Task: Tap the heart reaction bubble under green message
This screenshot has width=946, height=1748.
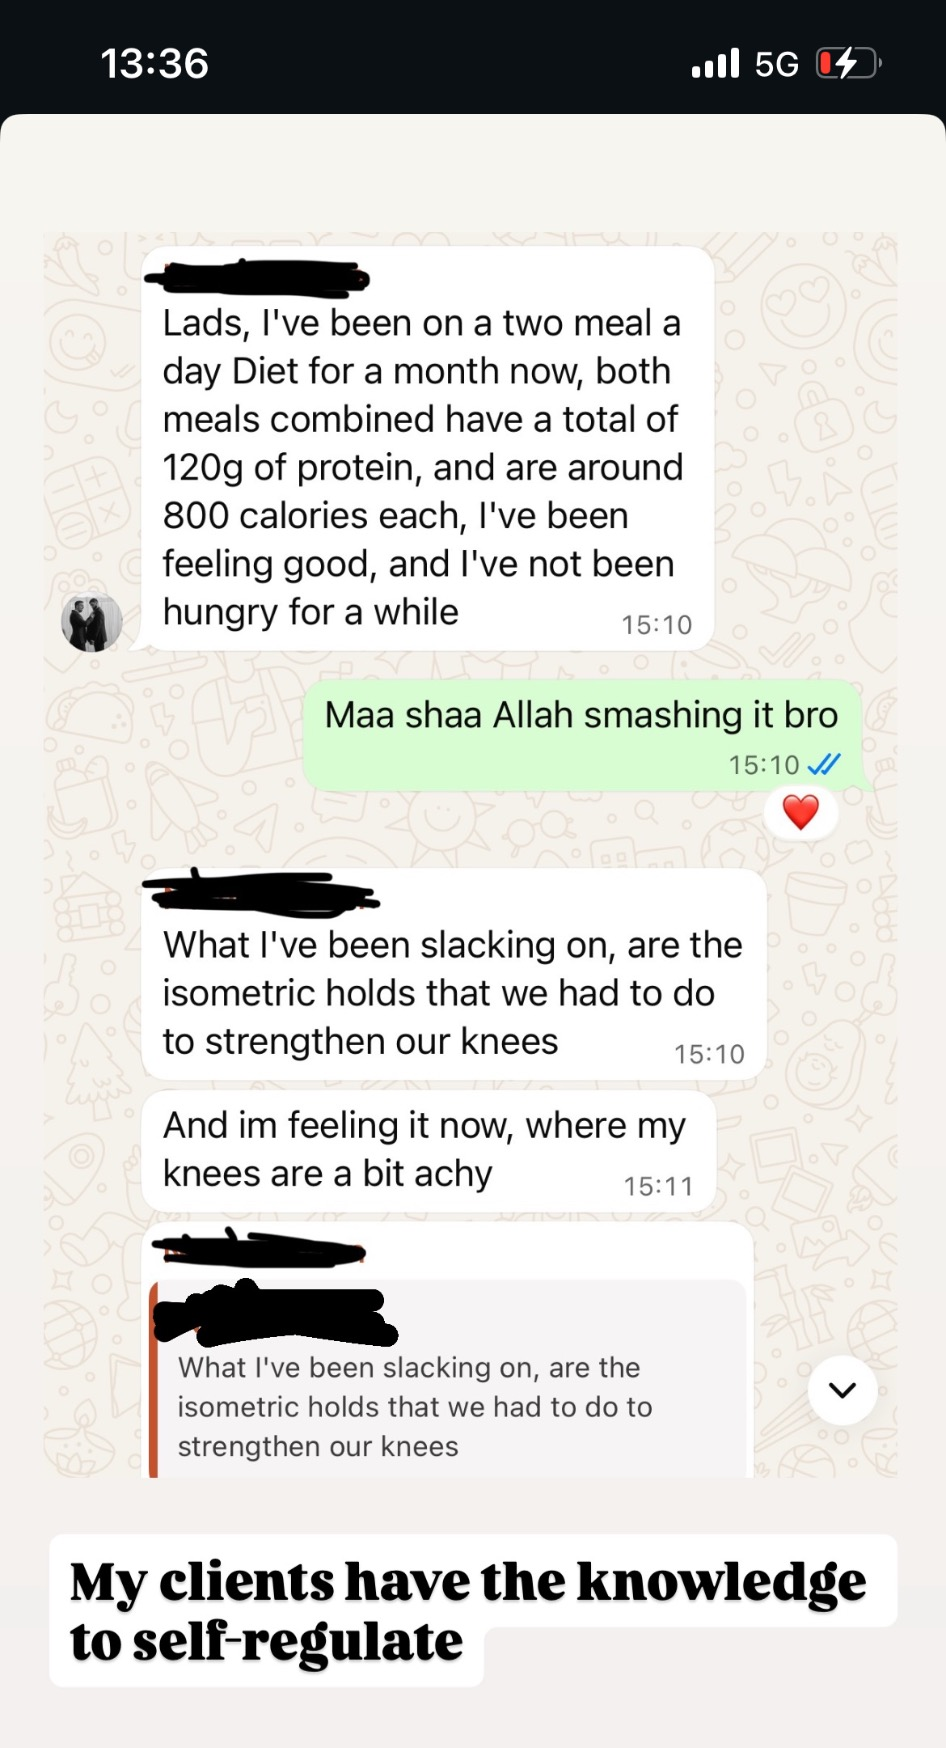Action: point(800,812)
